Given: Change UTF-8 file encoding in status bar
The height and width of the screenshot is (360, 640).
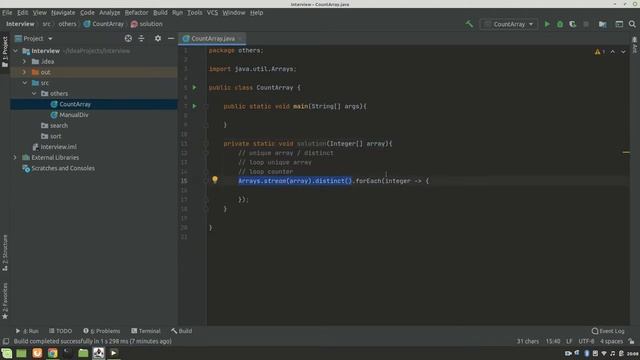Looking at the screenshot, I should click(x=587, y=341).
